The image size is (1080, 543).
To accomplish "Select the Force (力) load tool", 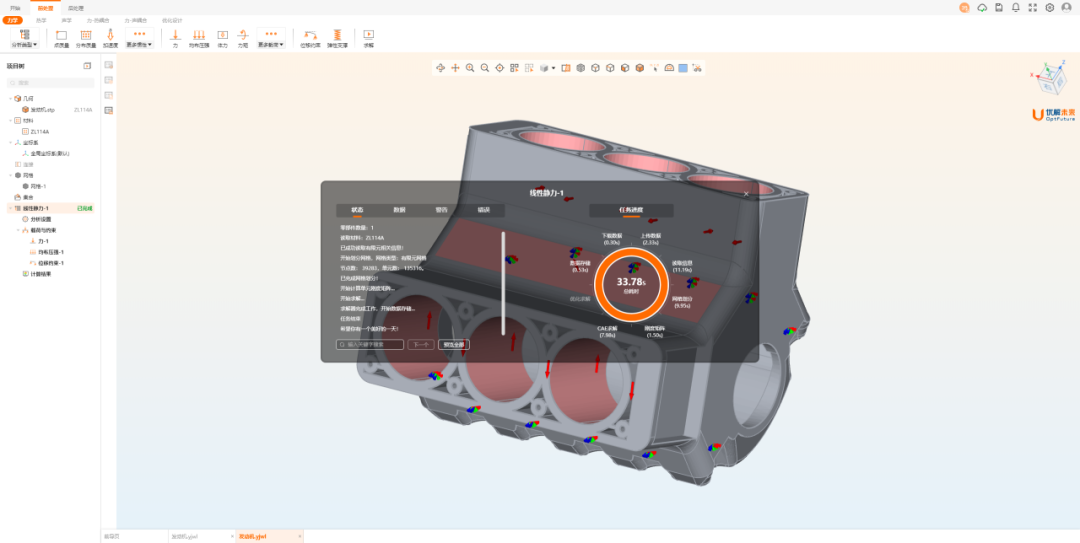I will (x=175, y=35).
